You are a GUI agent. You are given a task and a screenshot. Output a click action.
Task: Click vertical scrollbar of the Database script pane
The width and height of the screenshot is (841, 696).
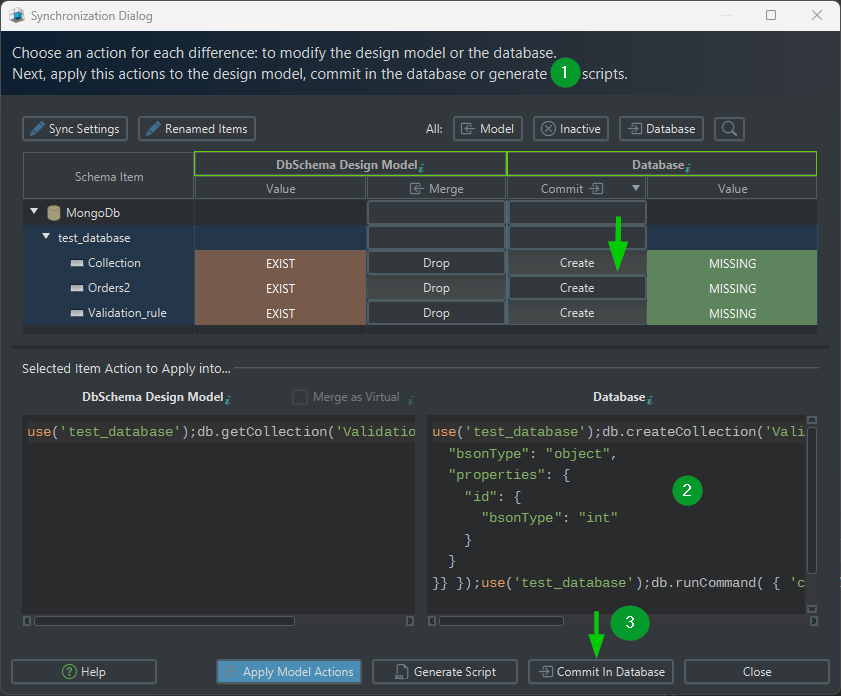point(812,500)
